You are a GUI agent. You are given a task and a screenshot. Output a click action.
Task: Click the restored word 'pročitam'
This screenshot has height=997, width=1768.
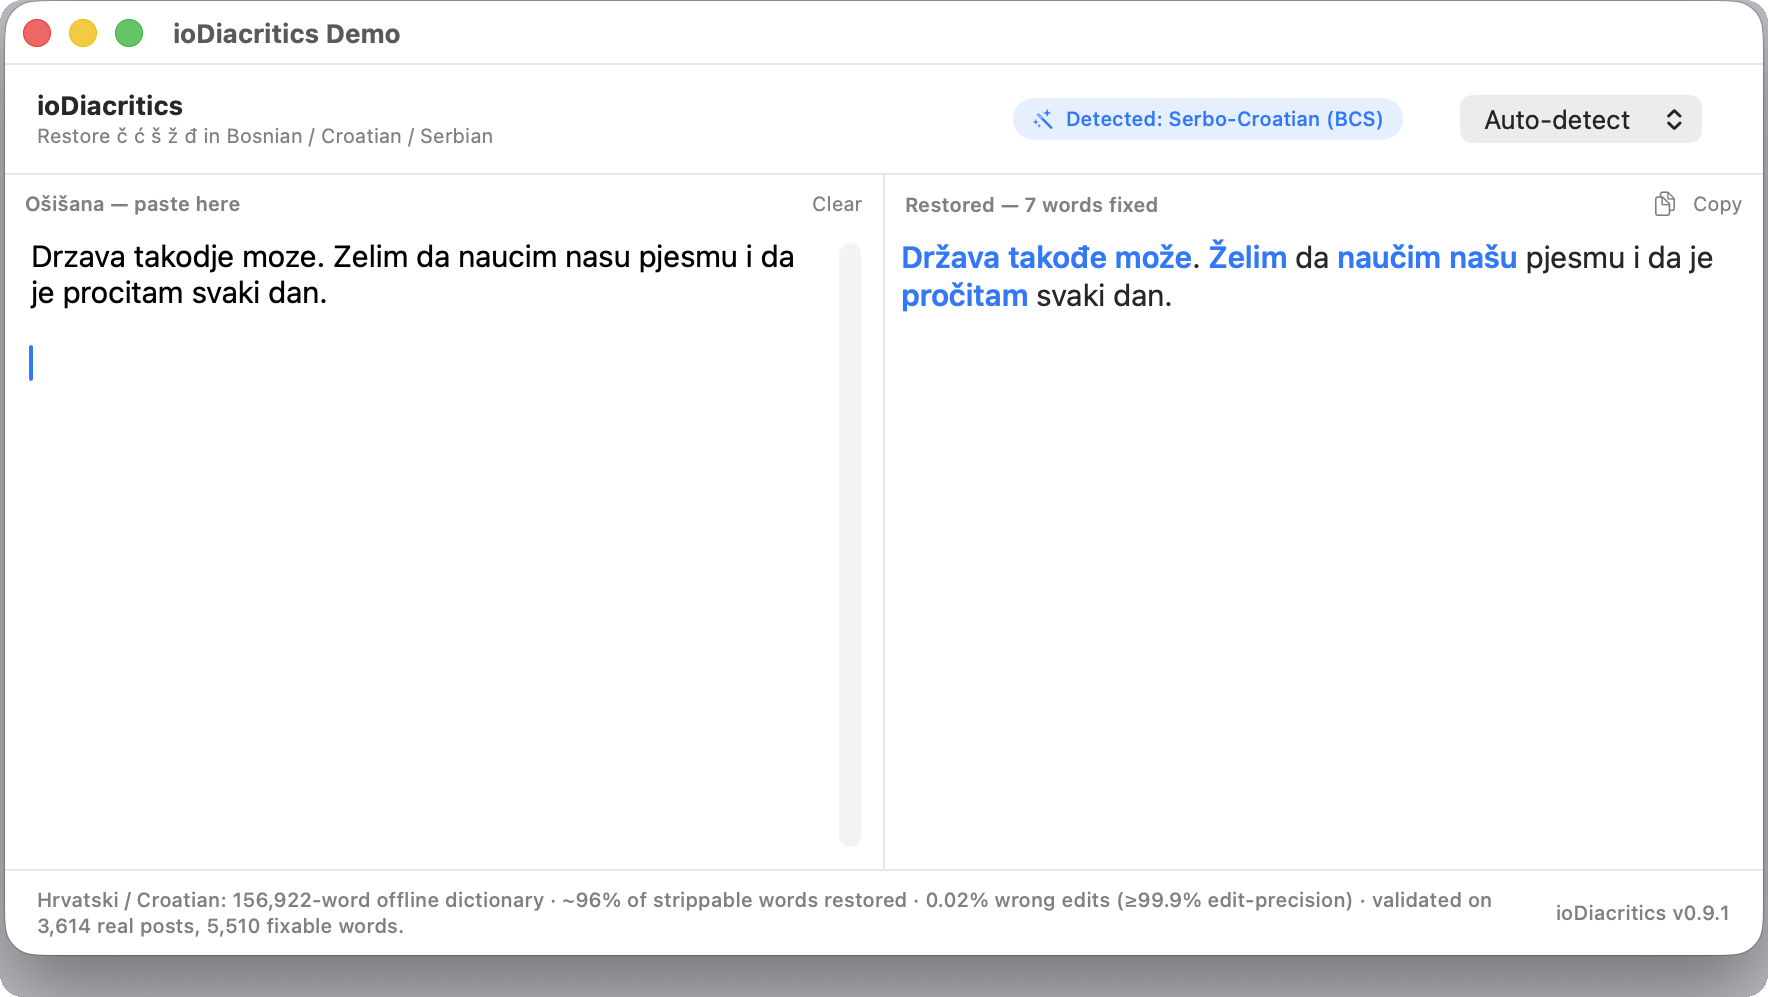coord(964,296)
